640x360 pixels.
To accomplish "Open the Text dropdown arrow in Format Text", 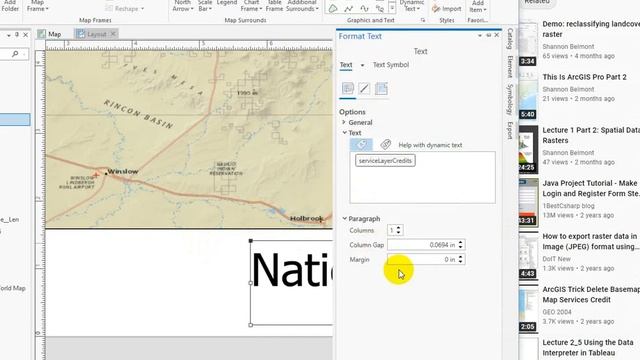I will pos(362,65).
